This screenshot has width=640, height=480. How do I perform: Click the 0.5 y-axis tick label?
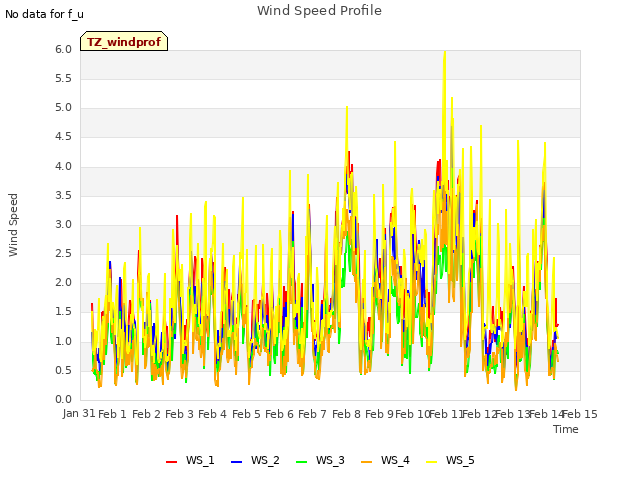click(63, 371)
